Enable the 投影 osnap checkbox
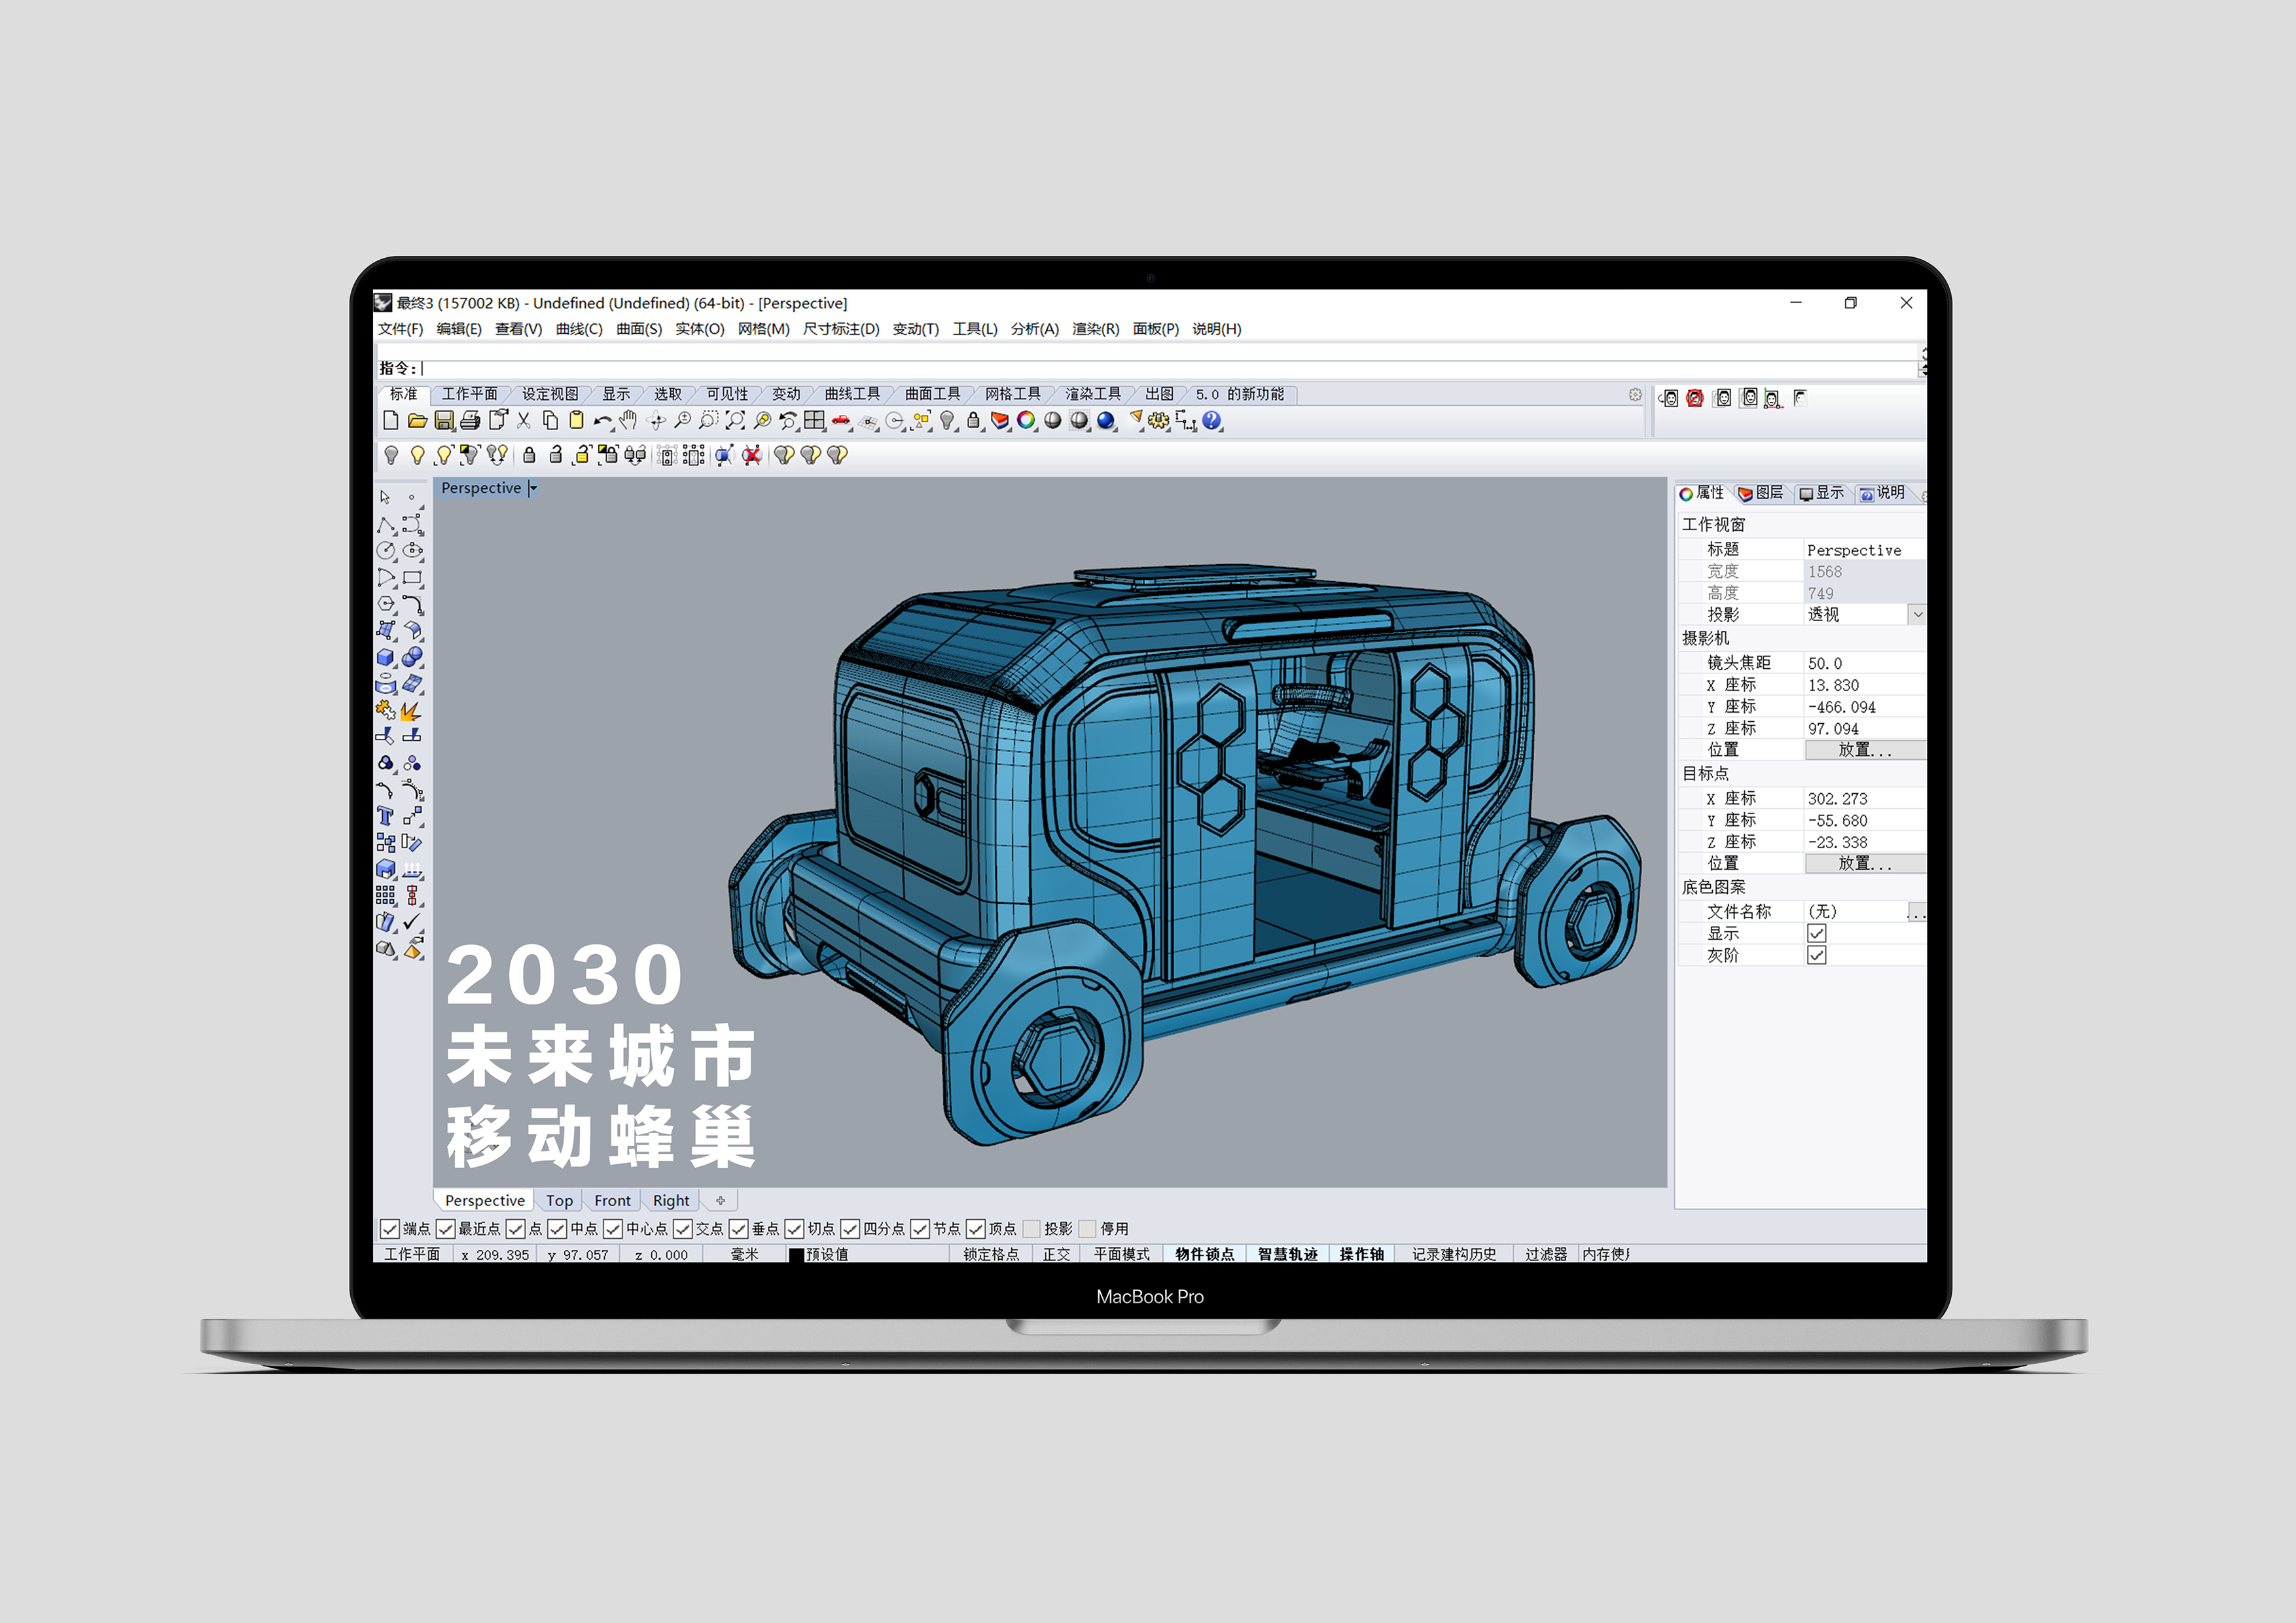The width and height of the screenshot is (2296, 1623). click(x=1032, y=1229)
